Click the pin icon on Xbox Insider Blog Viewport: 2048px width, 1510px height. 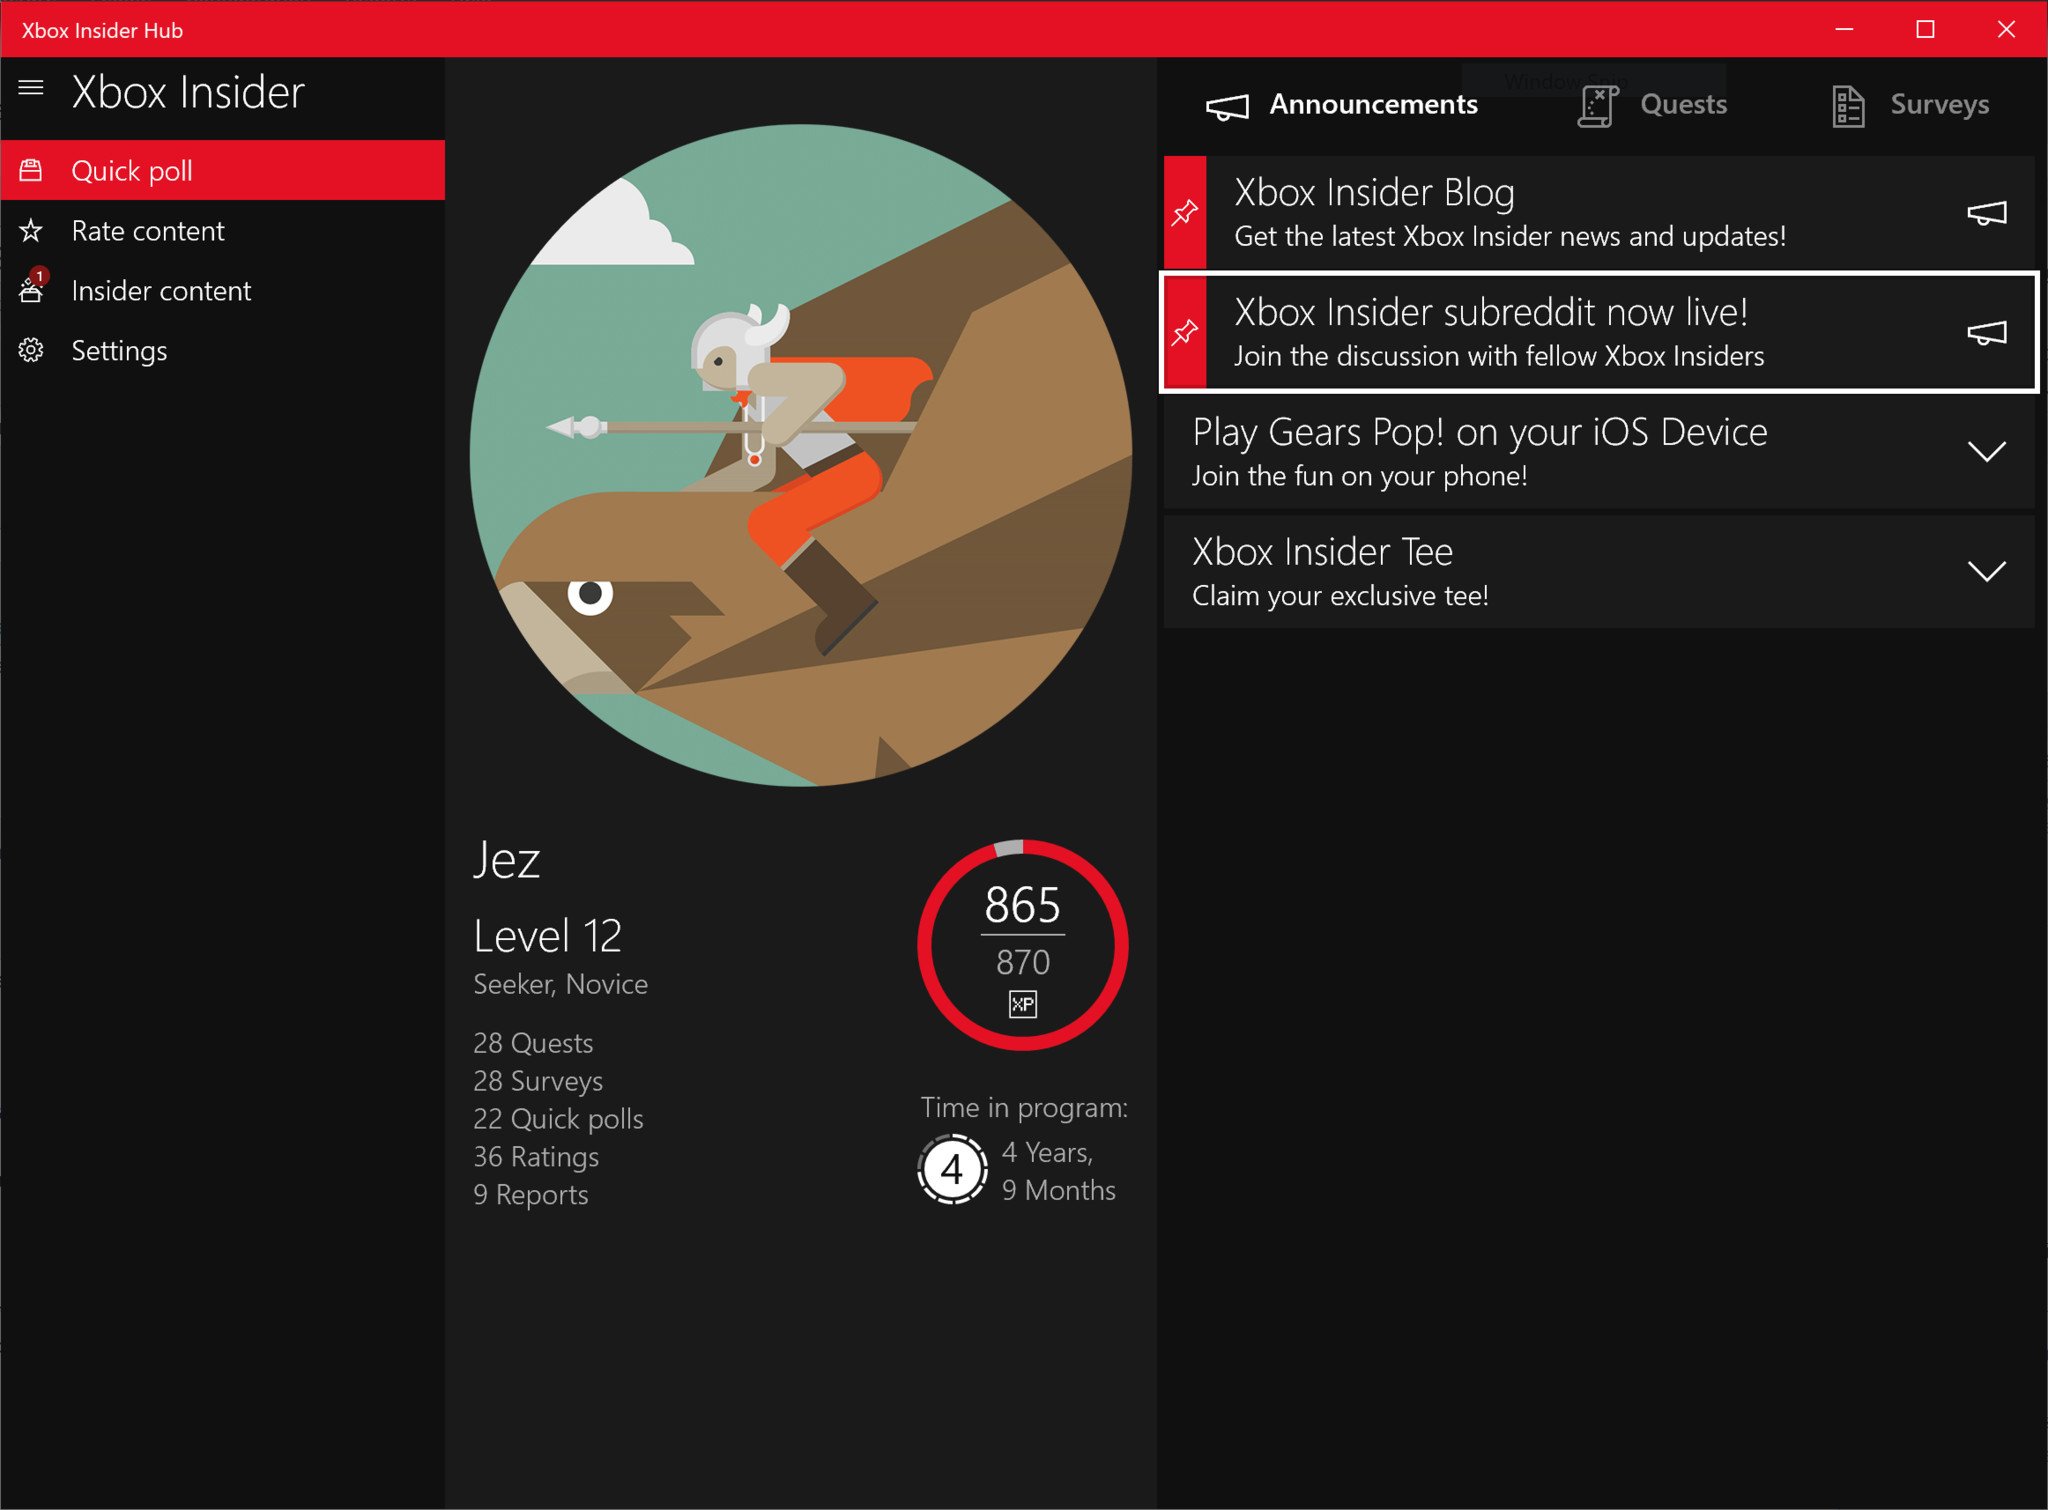tap(1185, 212)
